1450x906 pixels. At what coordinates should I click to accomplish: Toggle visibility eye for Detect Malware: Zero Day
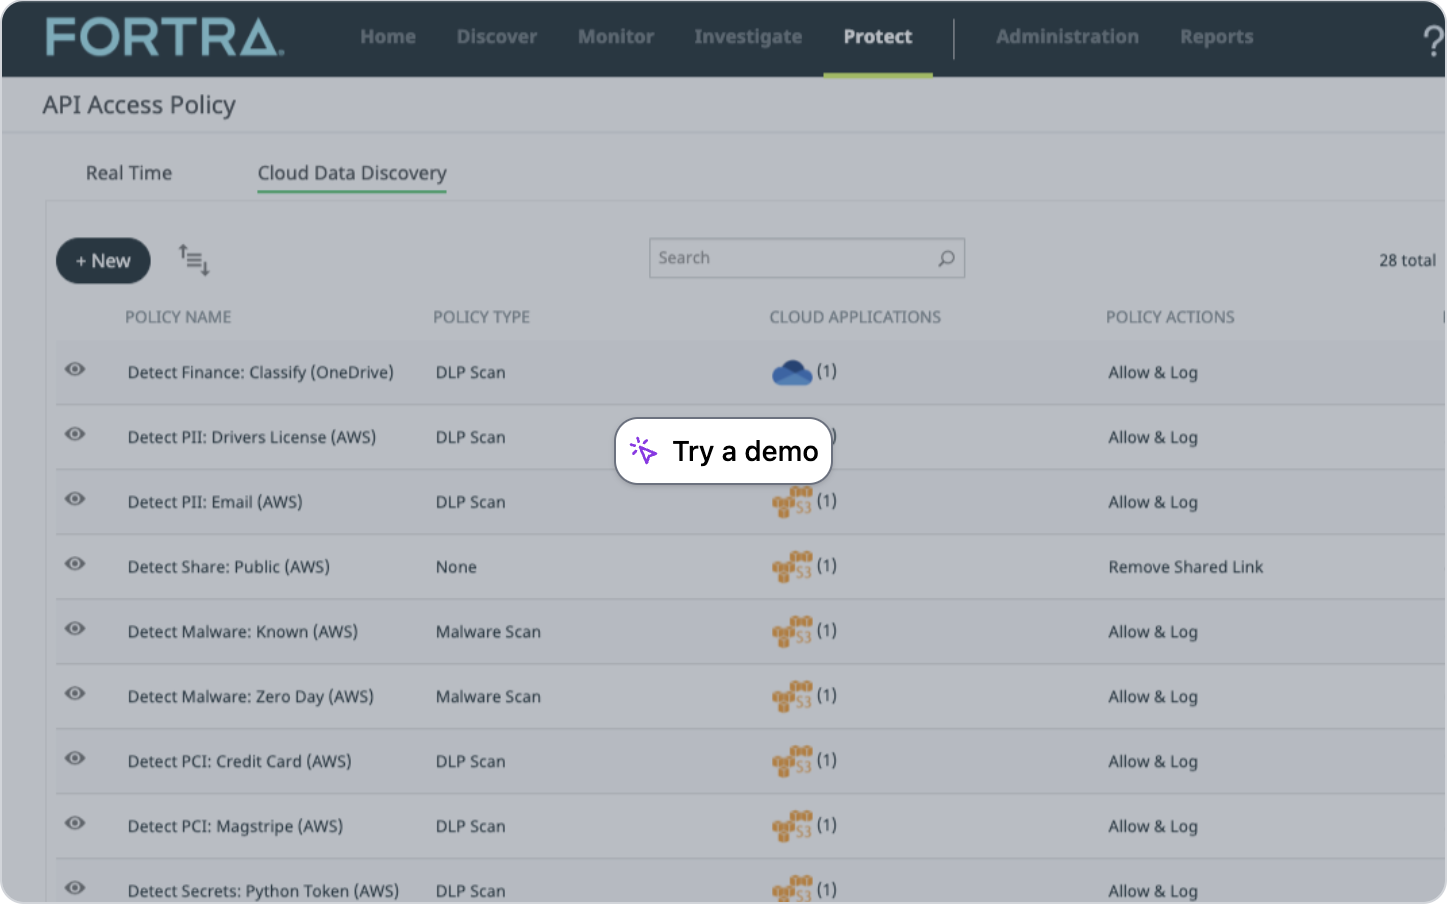click(75, 694)
